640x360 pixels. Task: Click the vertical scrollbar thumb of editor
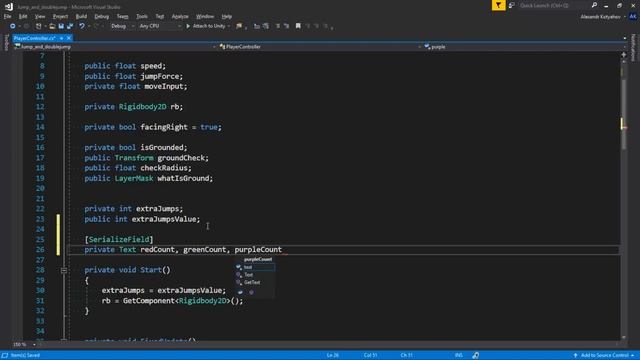point(624,114)
